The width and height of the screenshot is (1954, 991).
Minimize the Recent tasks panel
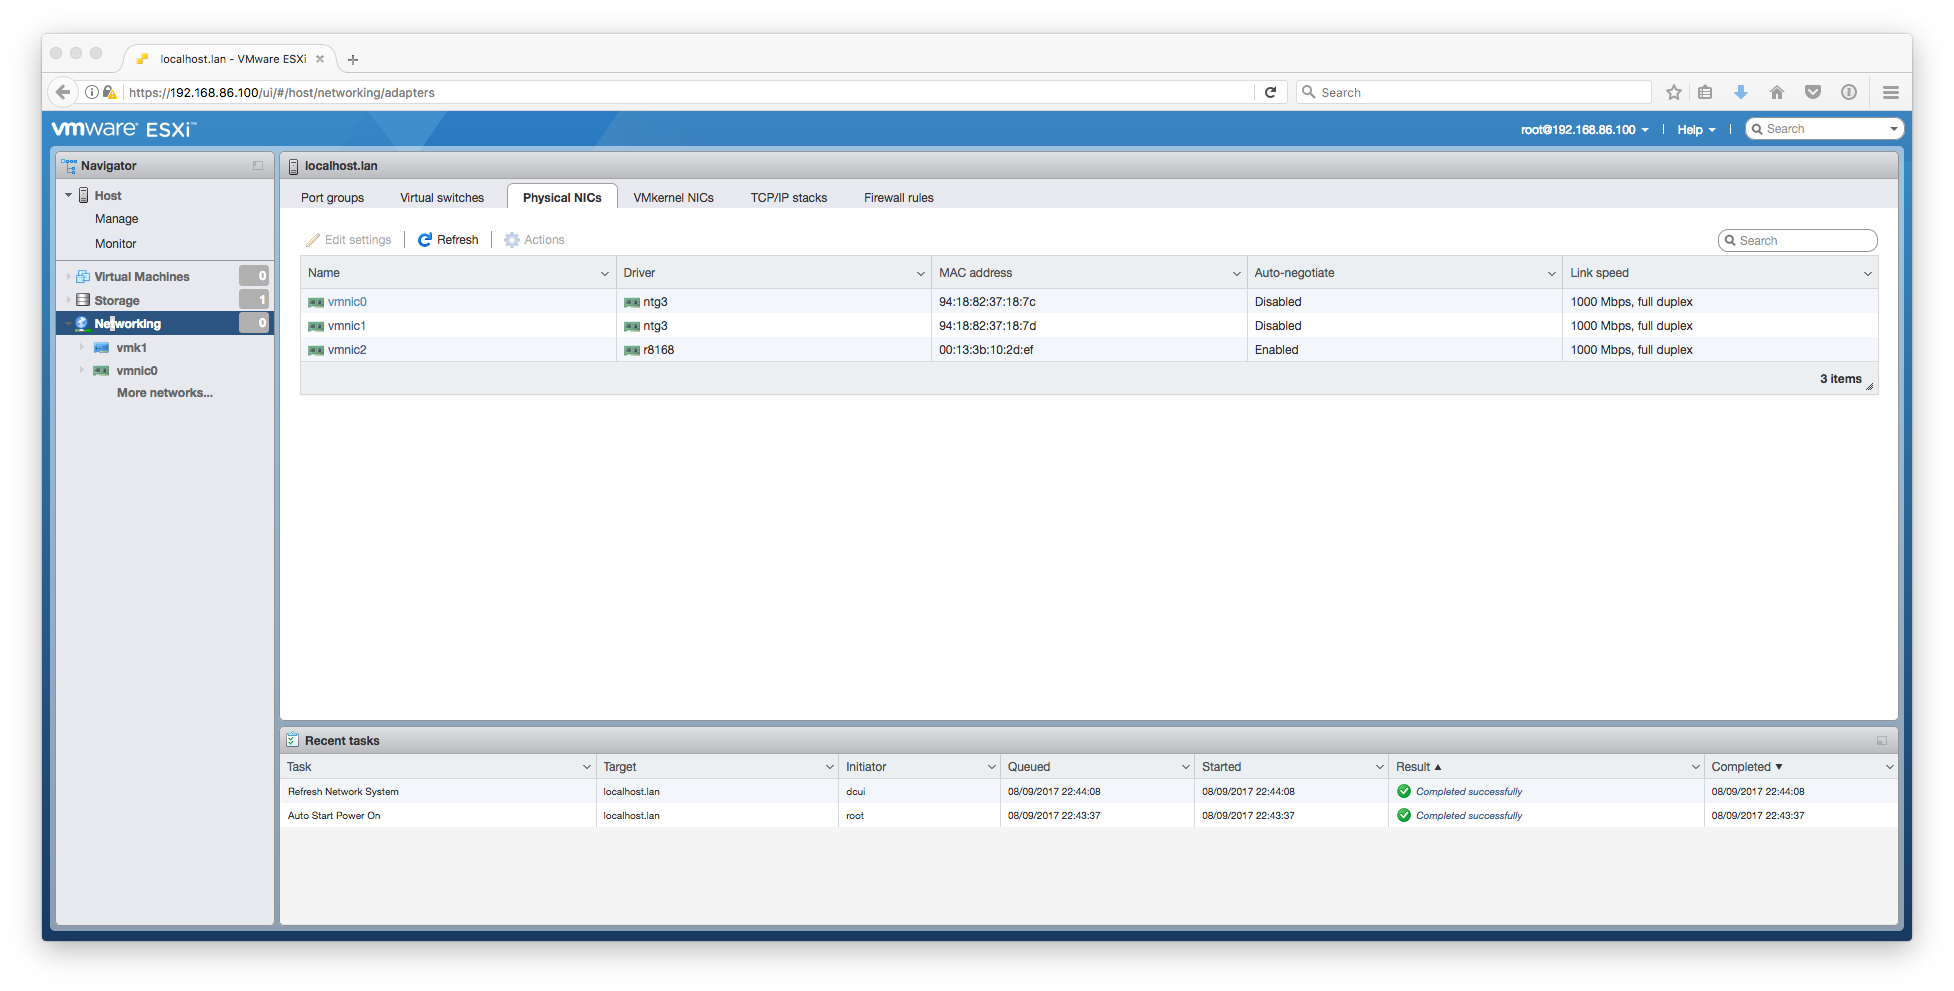pos(1882,741)
